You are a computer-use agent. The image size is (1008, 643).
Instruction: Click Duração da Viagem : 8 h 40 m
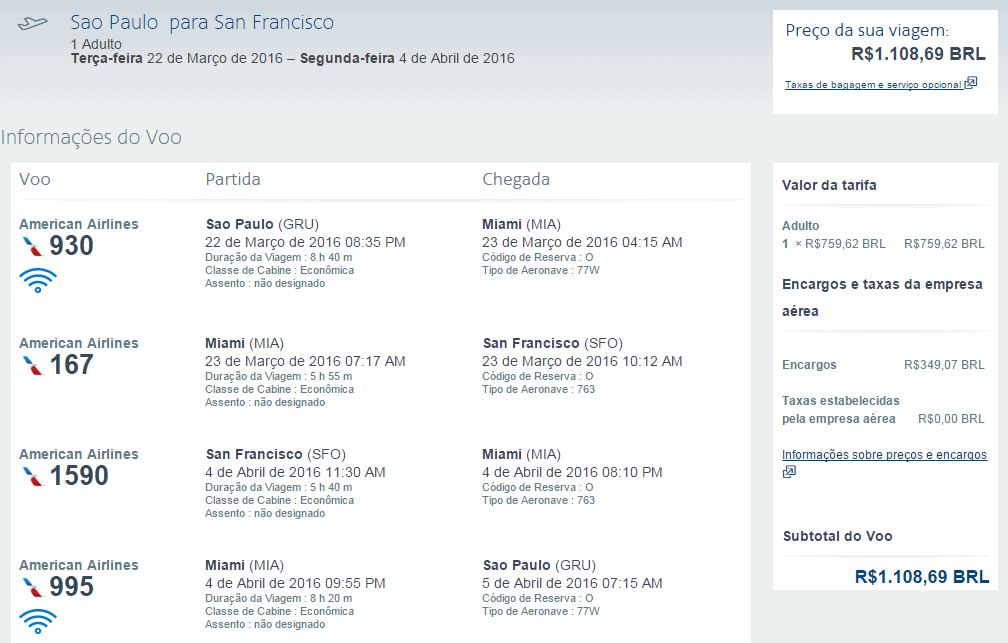click(x=278, y=257)
